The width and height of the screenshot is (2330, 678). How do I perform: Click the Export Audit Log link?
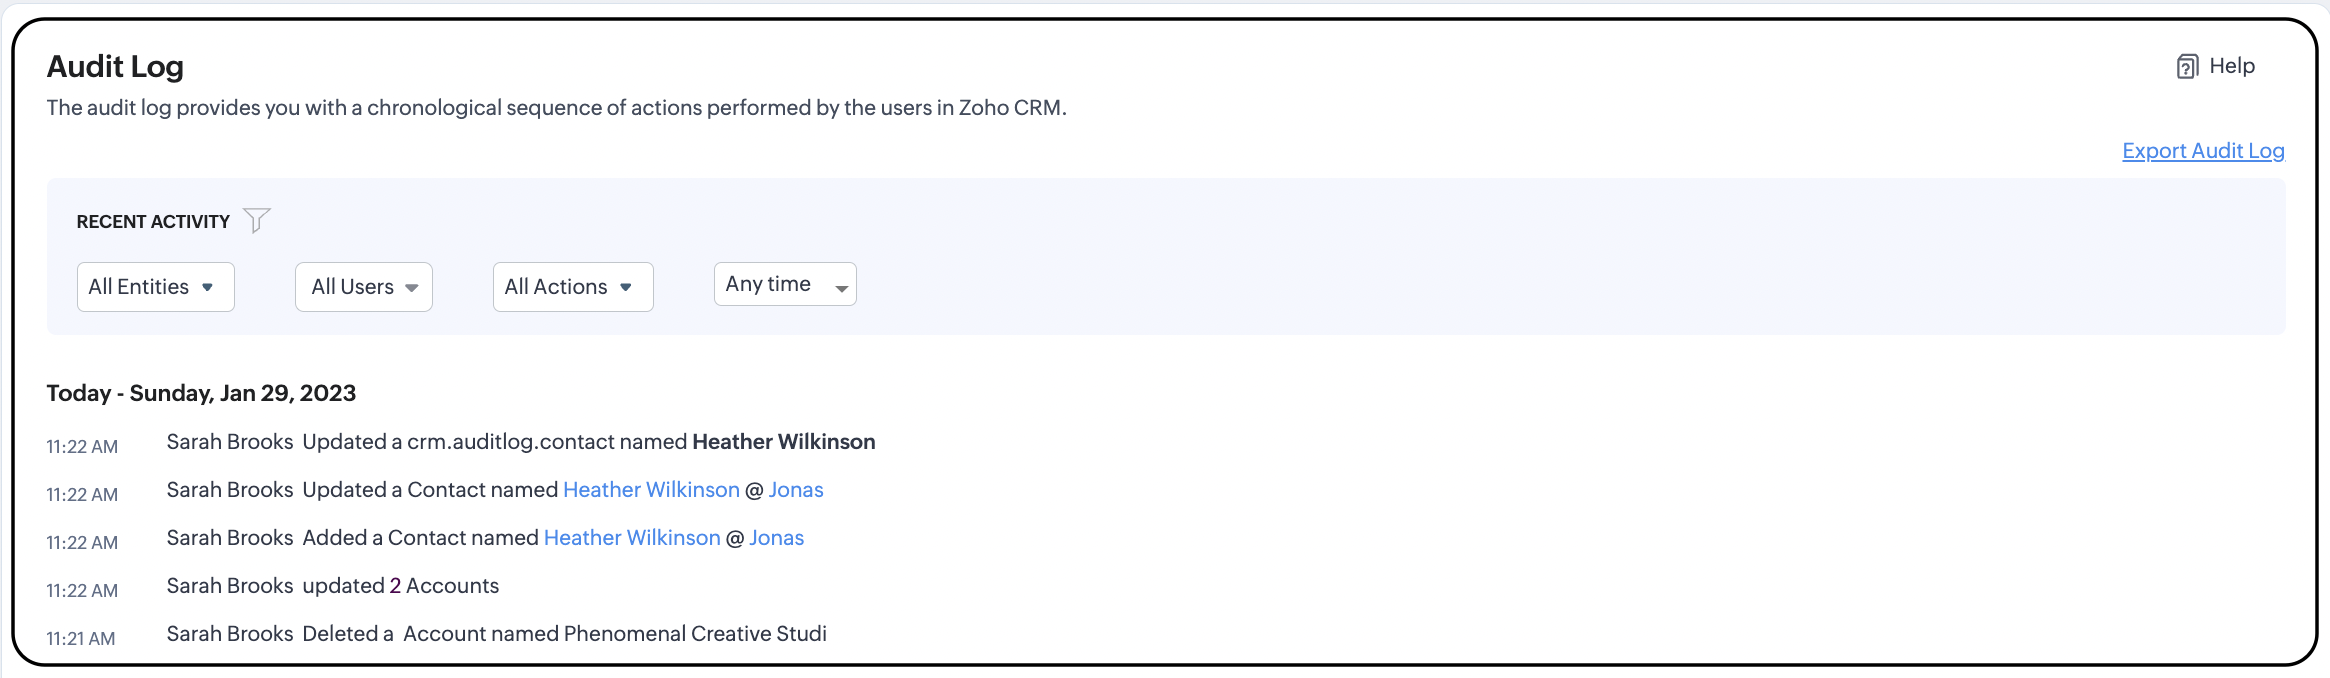click(2203, 151)
